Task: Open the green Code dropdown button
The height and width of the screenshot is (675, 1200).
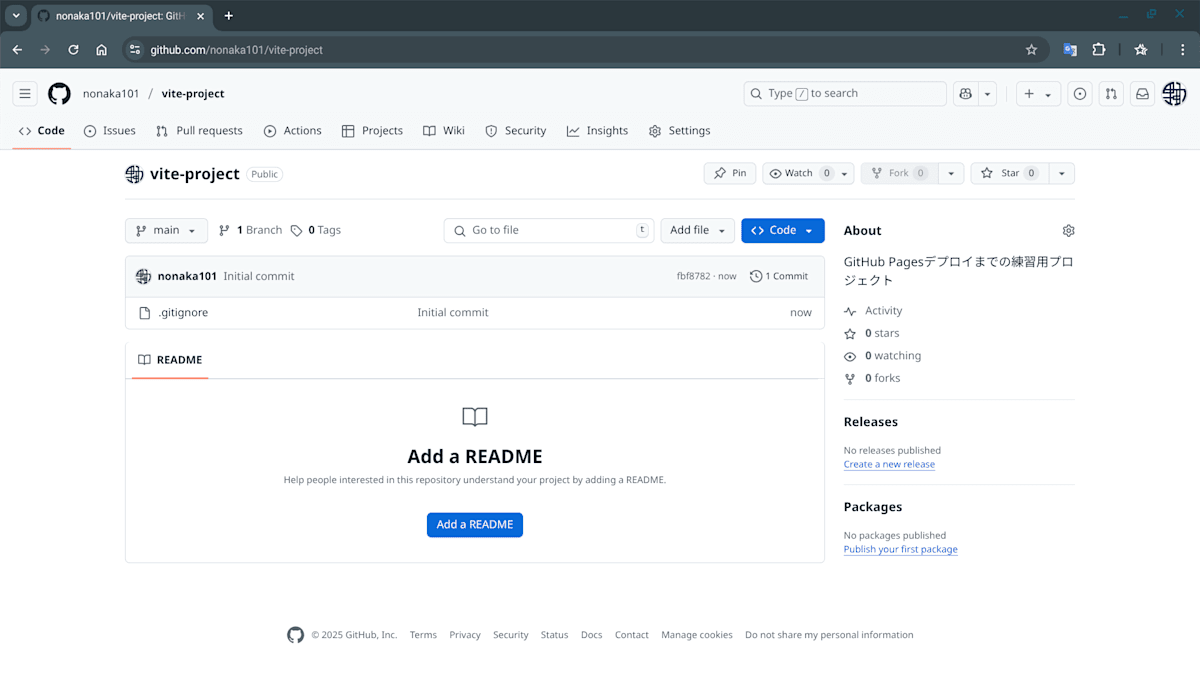Action: [x=782, y=231]
